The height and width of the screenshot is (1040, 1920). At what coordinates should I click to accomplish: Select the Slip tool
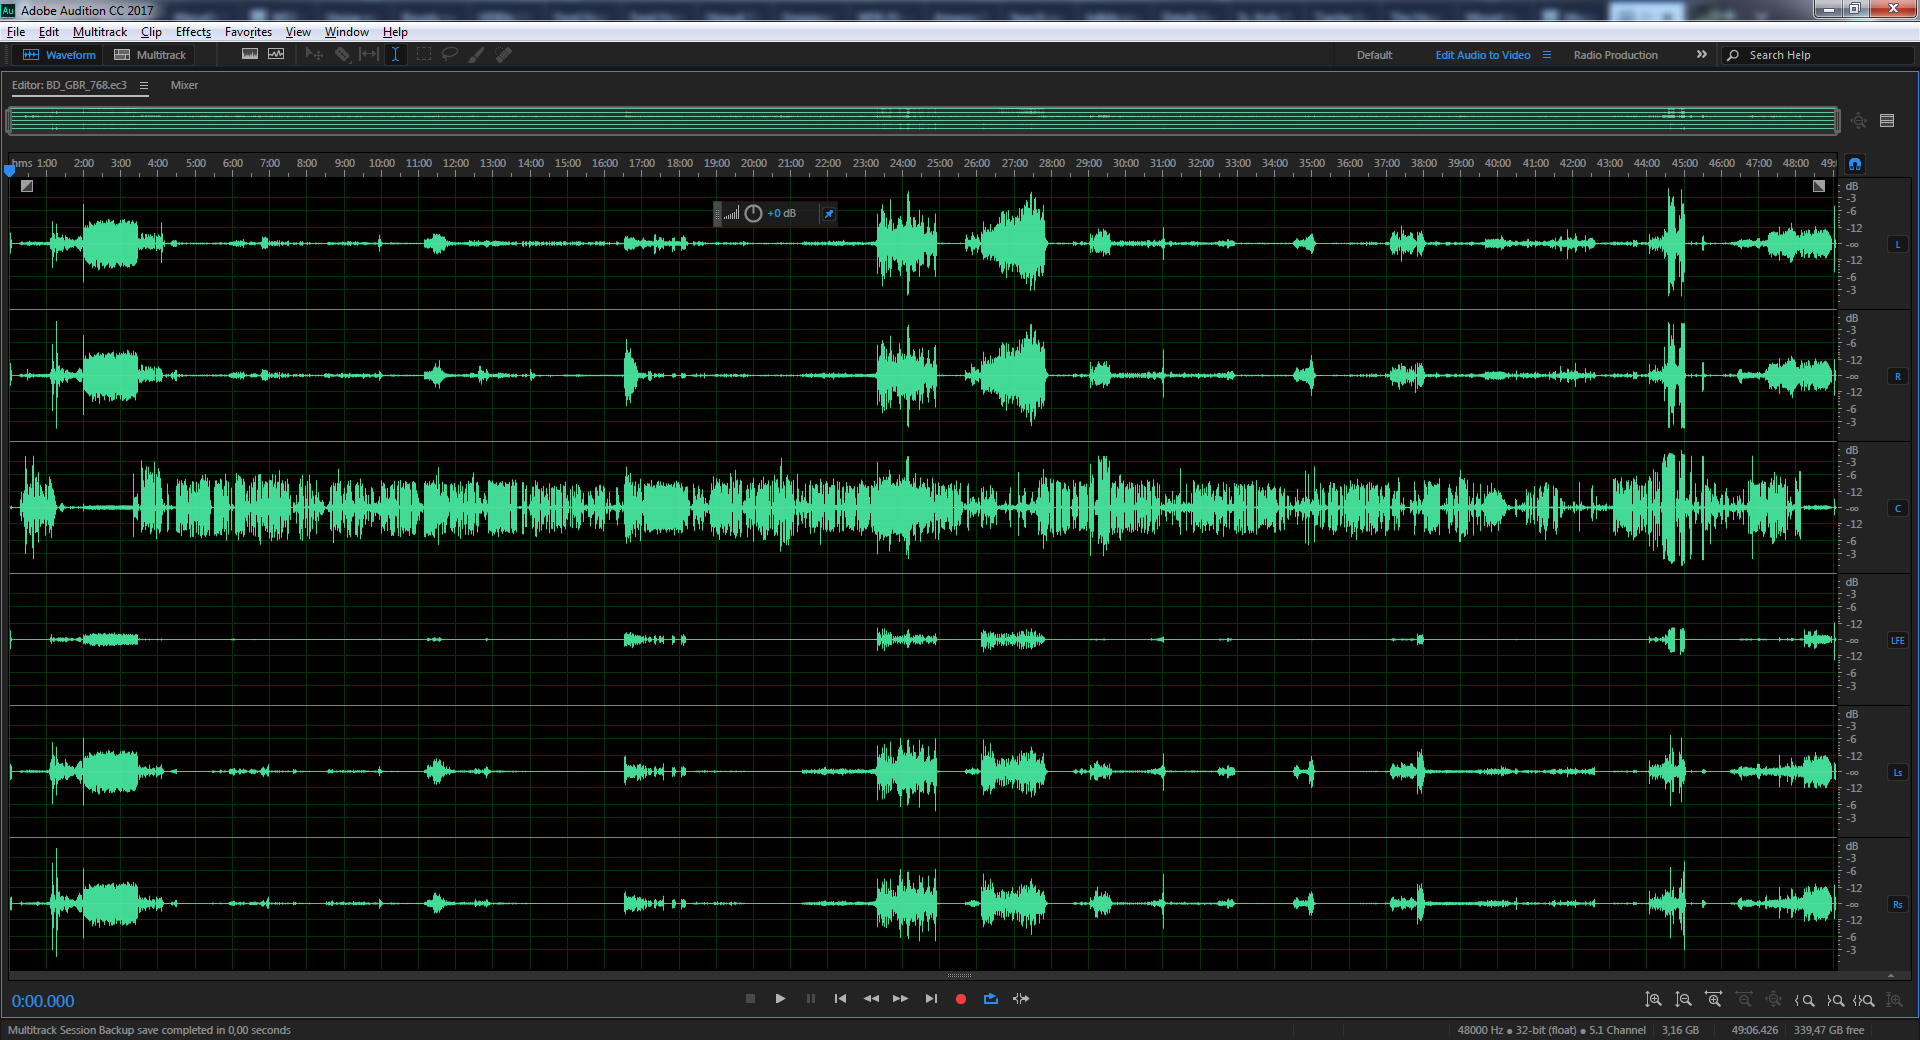coord(369,54)
